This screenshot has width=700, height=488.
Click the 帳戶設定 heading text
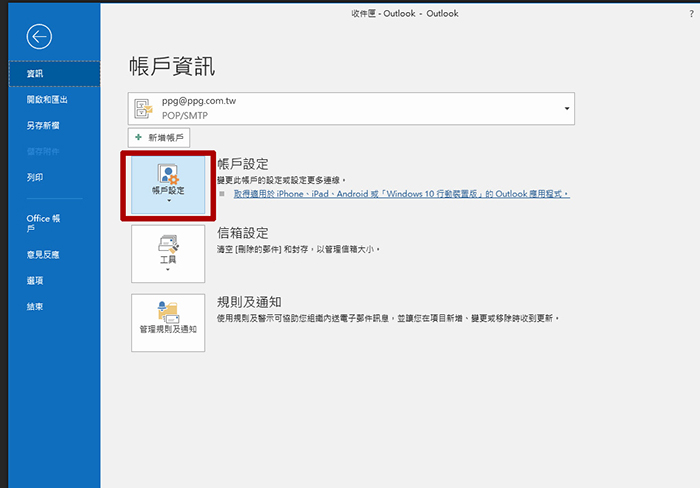243,164
